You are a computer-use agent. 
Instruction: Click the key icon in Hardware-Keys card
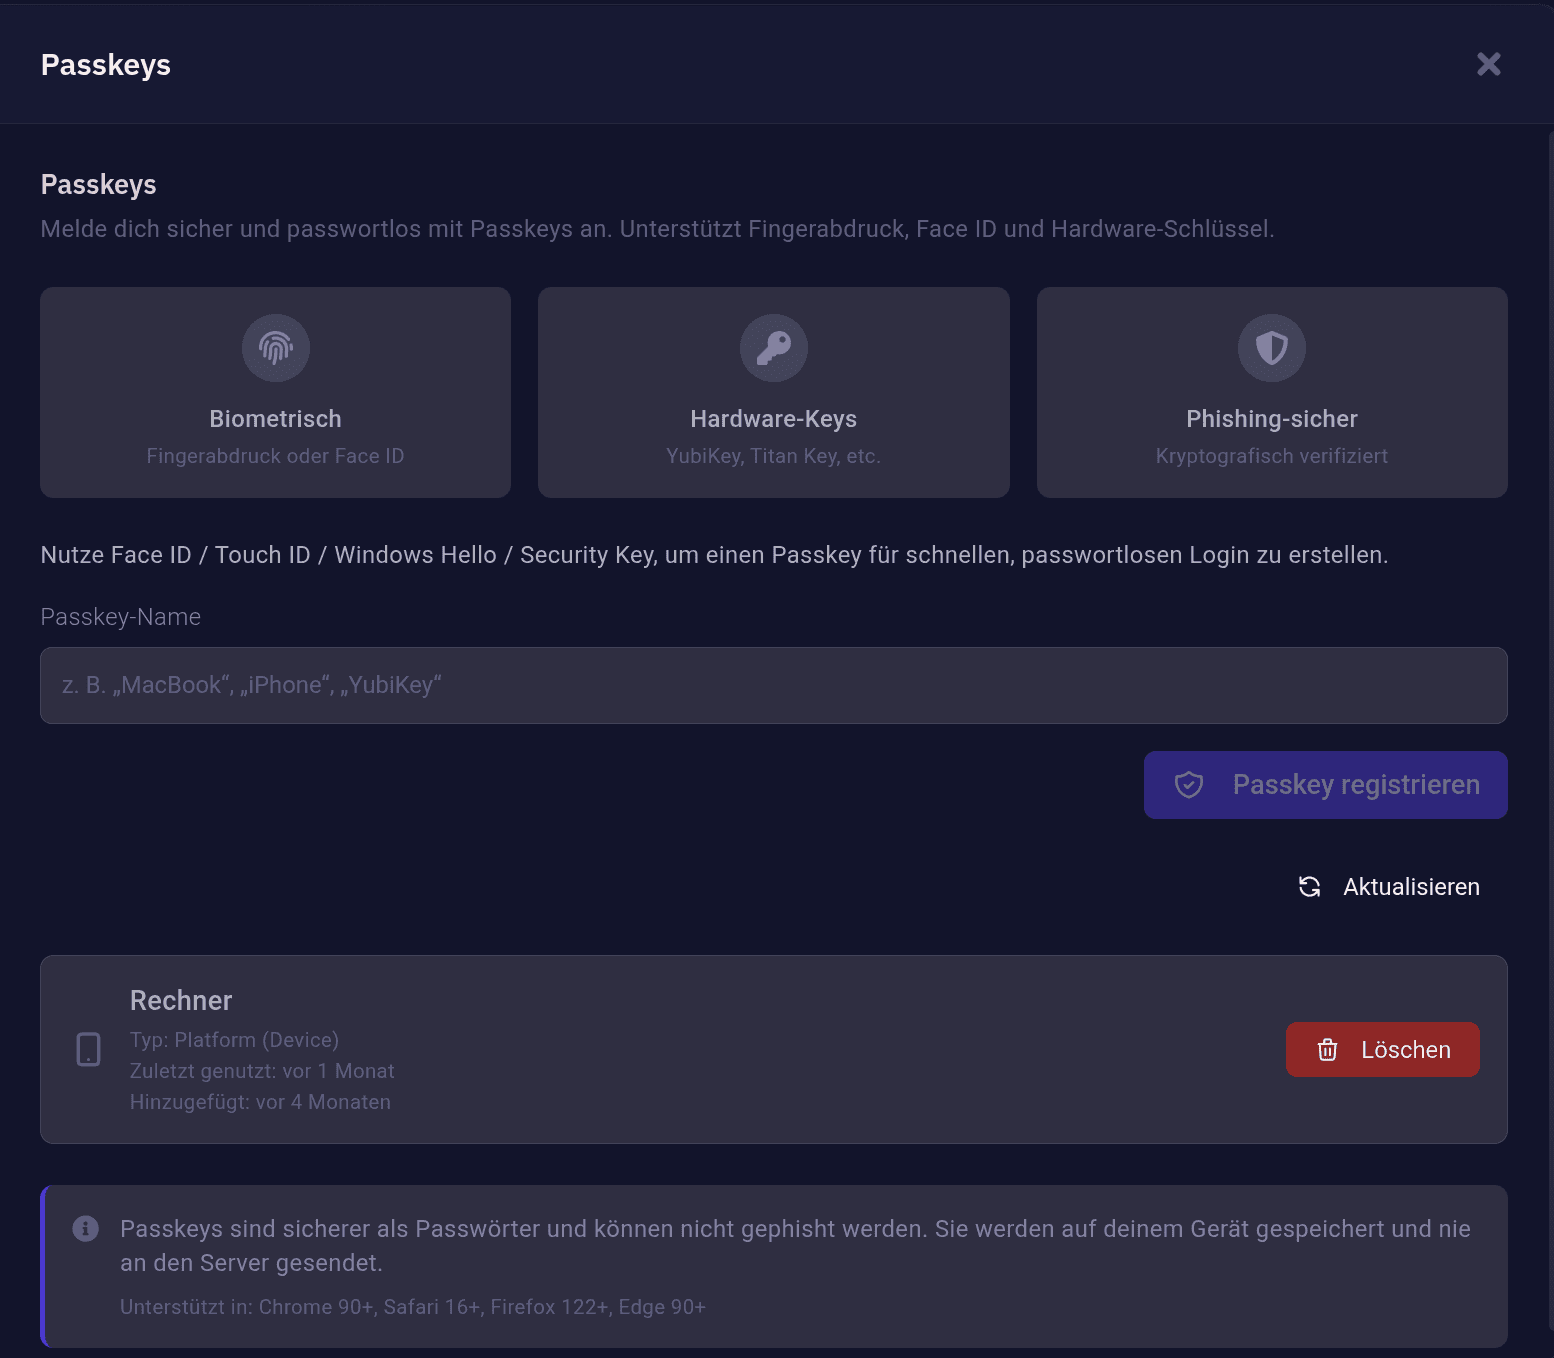pyautogui.click(x=774, y=348)
